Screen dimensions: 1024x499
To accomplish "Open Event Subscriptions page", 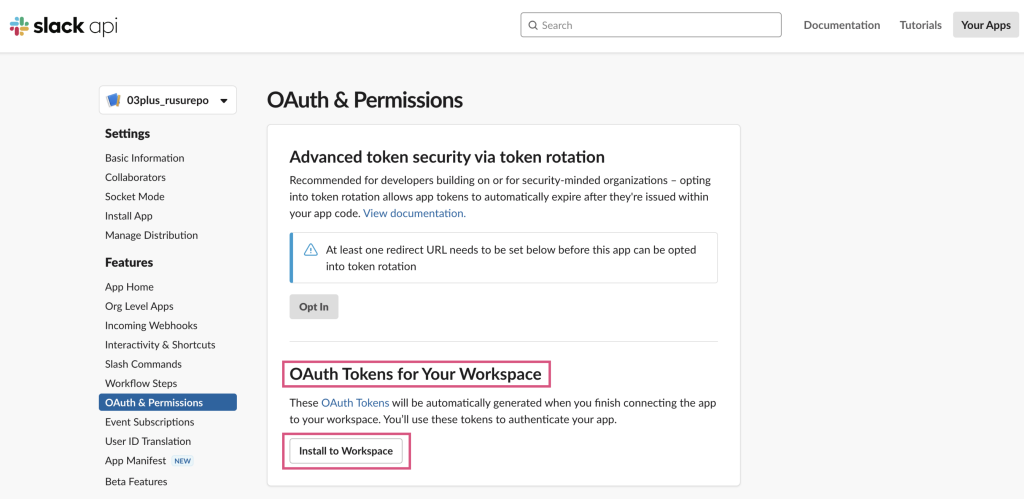I will coord(149,422).
